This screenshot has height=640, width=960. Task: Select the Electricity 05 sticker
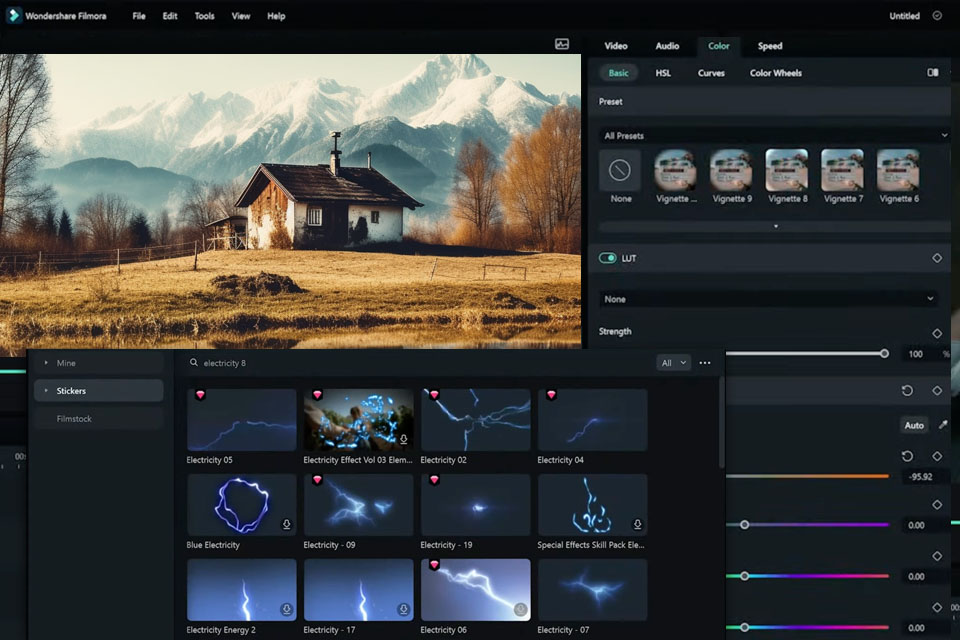(x=241, y=420)
